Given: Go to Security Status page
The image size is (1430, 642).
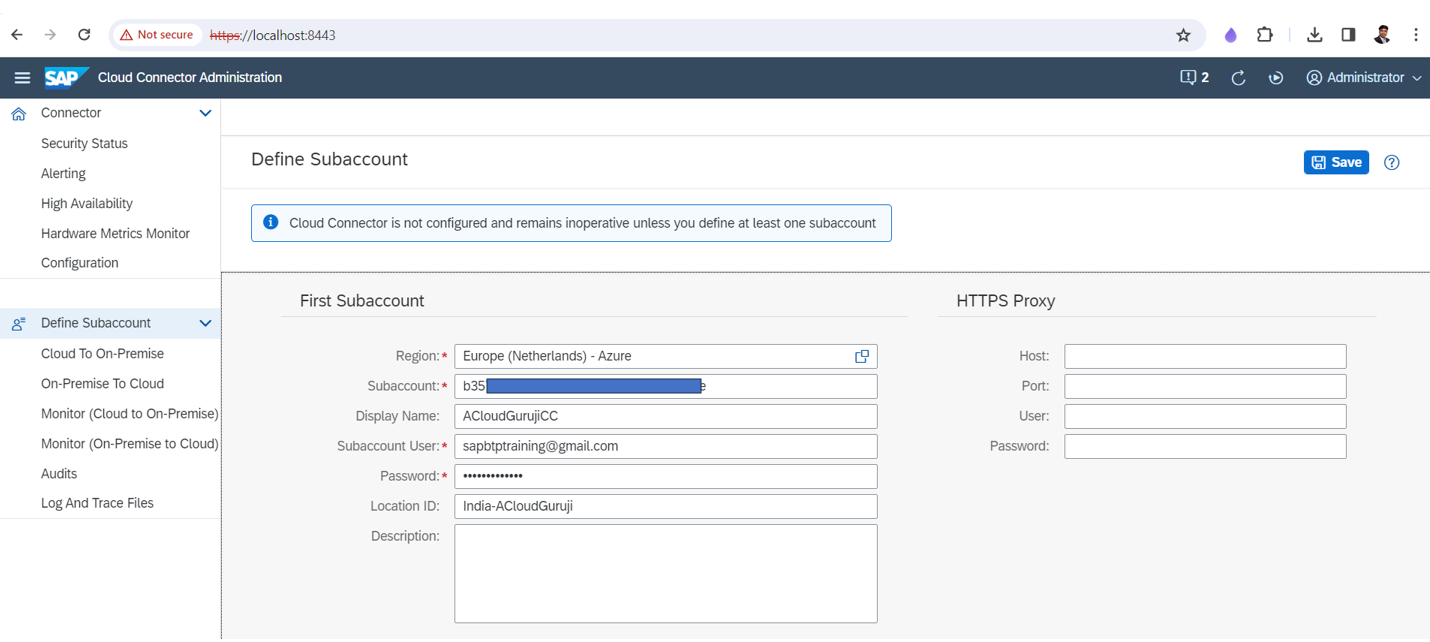Looking at the screenshot, I should [x=84, y=144].
